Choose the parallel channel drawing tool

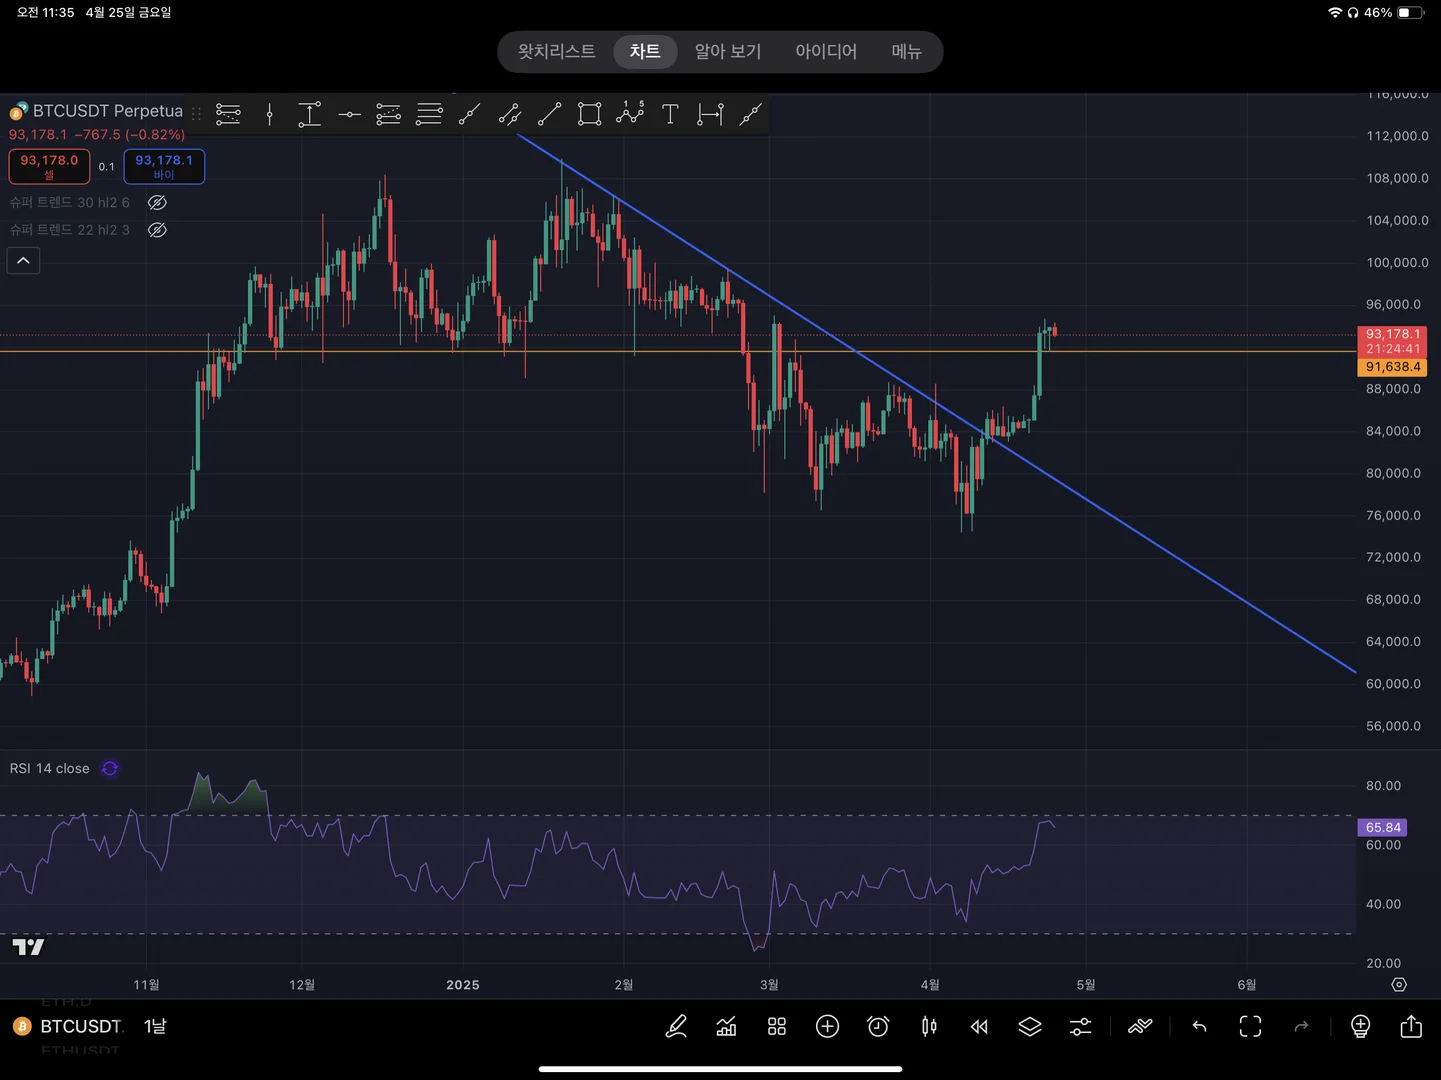point(509,115)
